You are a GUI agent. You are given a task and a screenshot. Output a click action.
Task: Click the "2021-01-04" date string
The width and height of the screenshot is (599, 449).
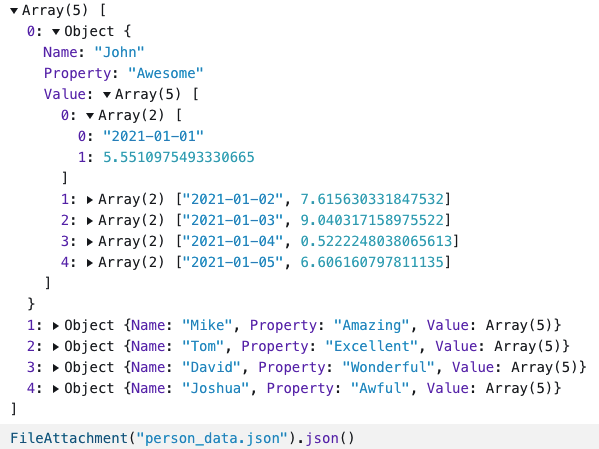233,241
